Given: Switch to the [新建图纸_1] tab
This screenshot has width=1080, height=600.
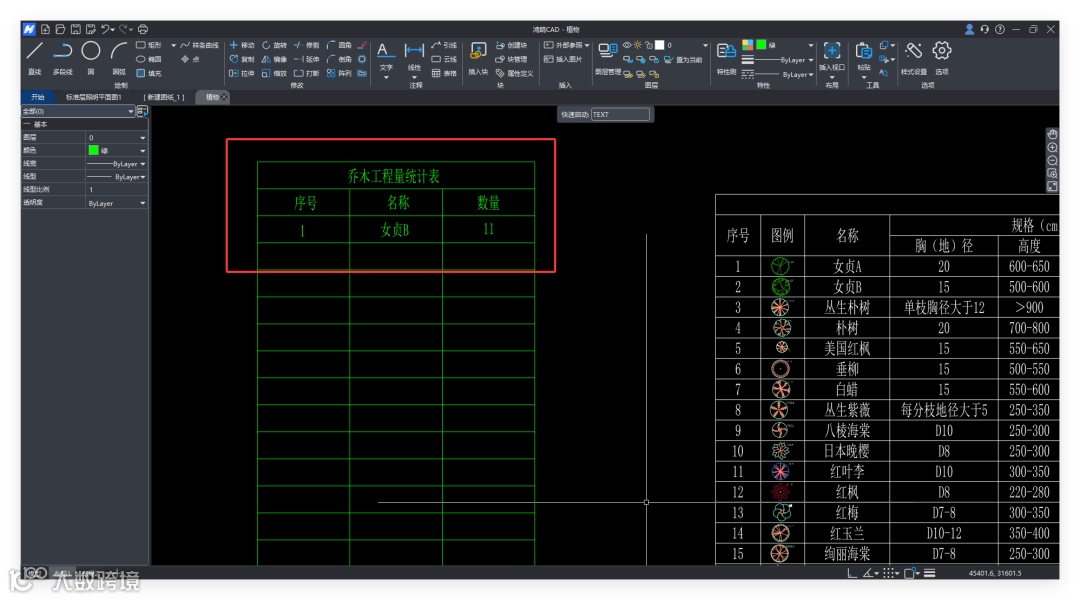Looking at the screenshot, I should [165, 97].
